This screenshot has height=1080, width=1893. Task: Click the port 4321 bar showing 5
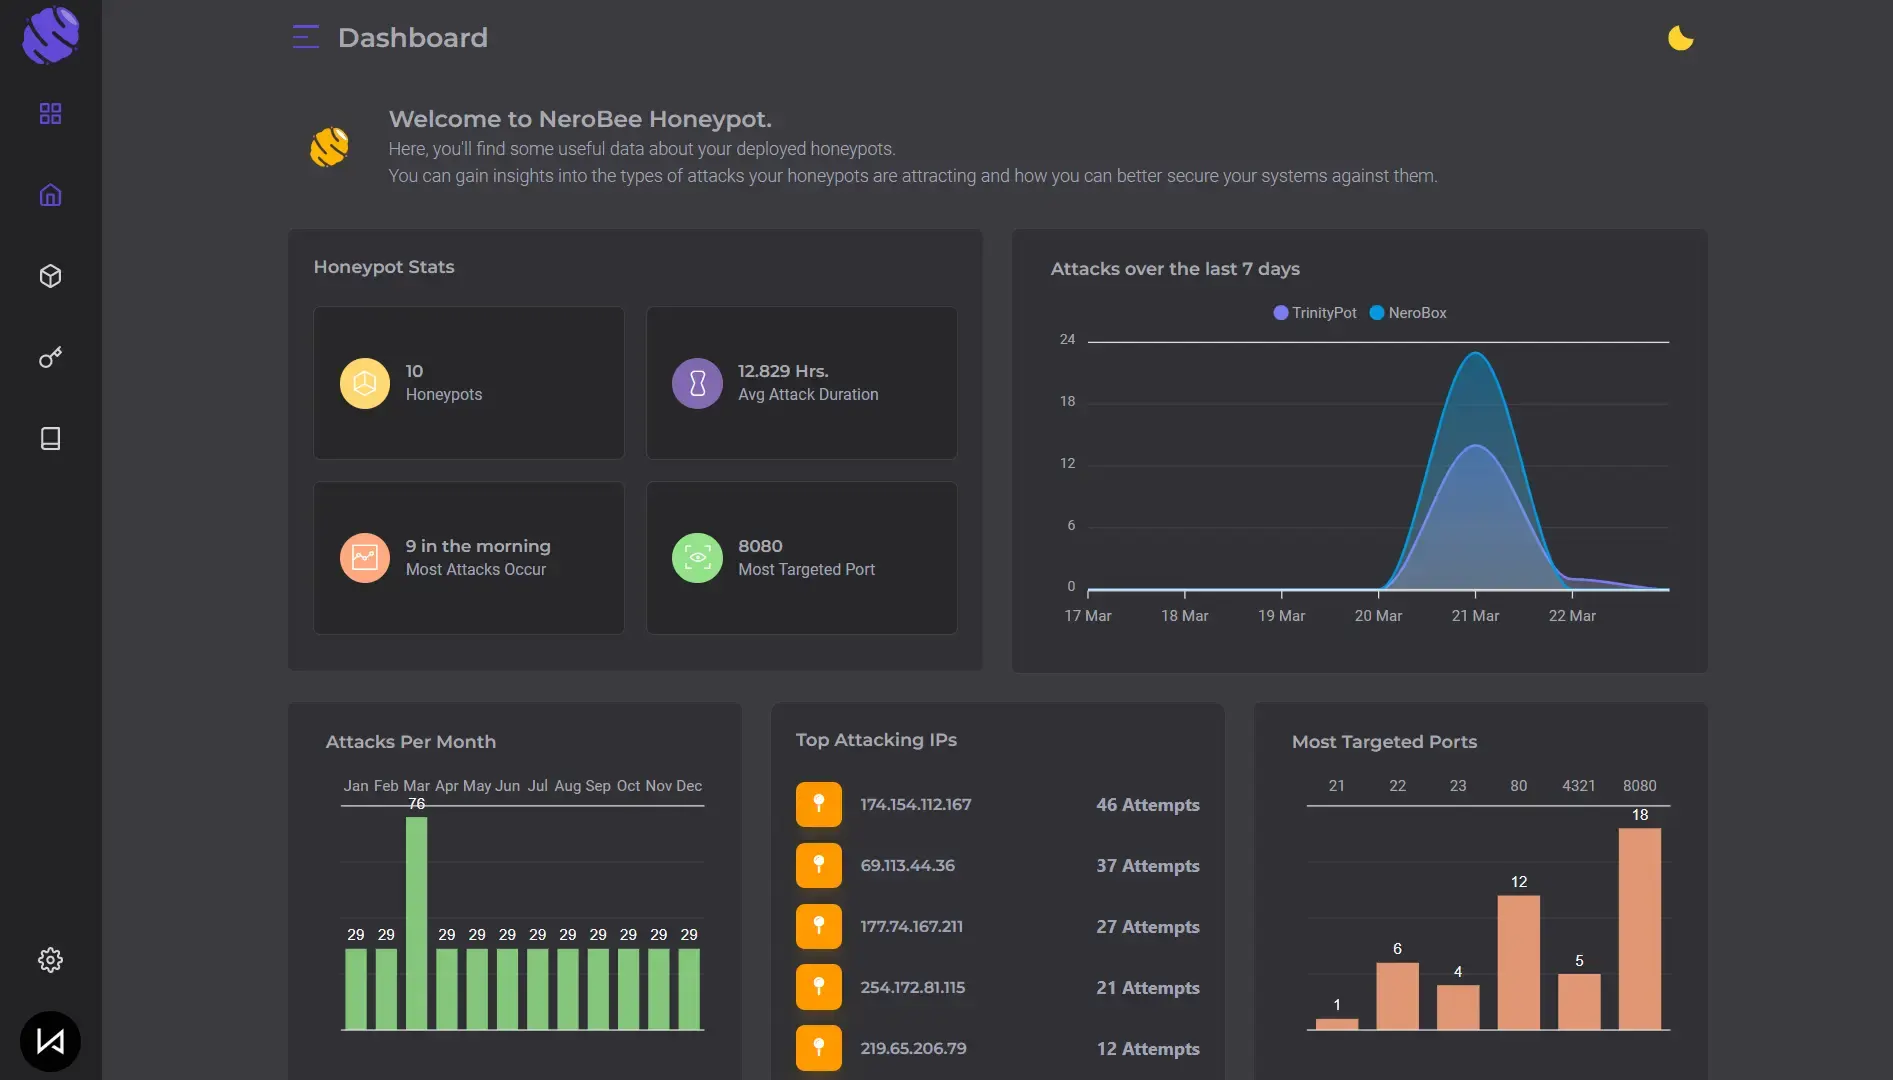click(1579, 1001)
